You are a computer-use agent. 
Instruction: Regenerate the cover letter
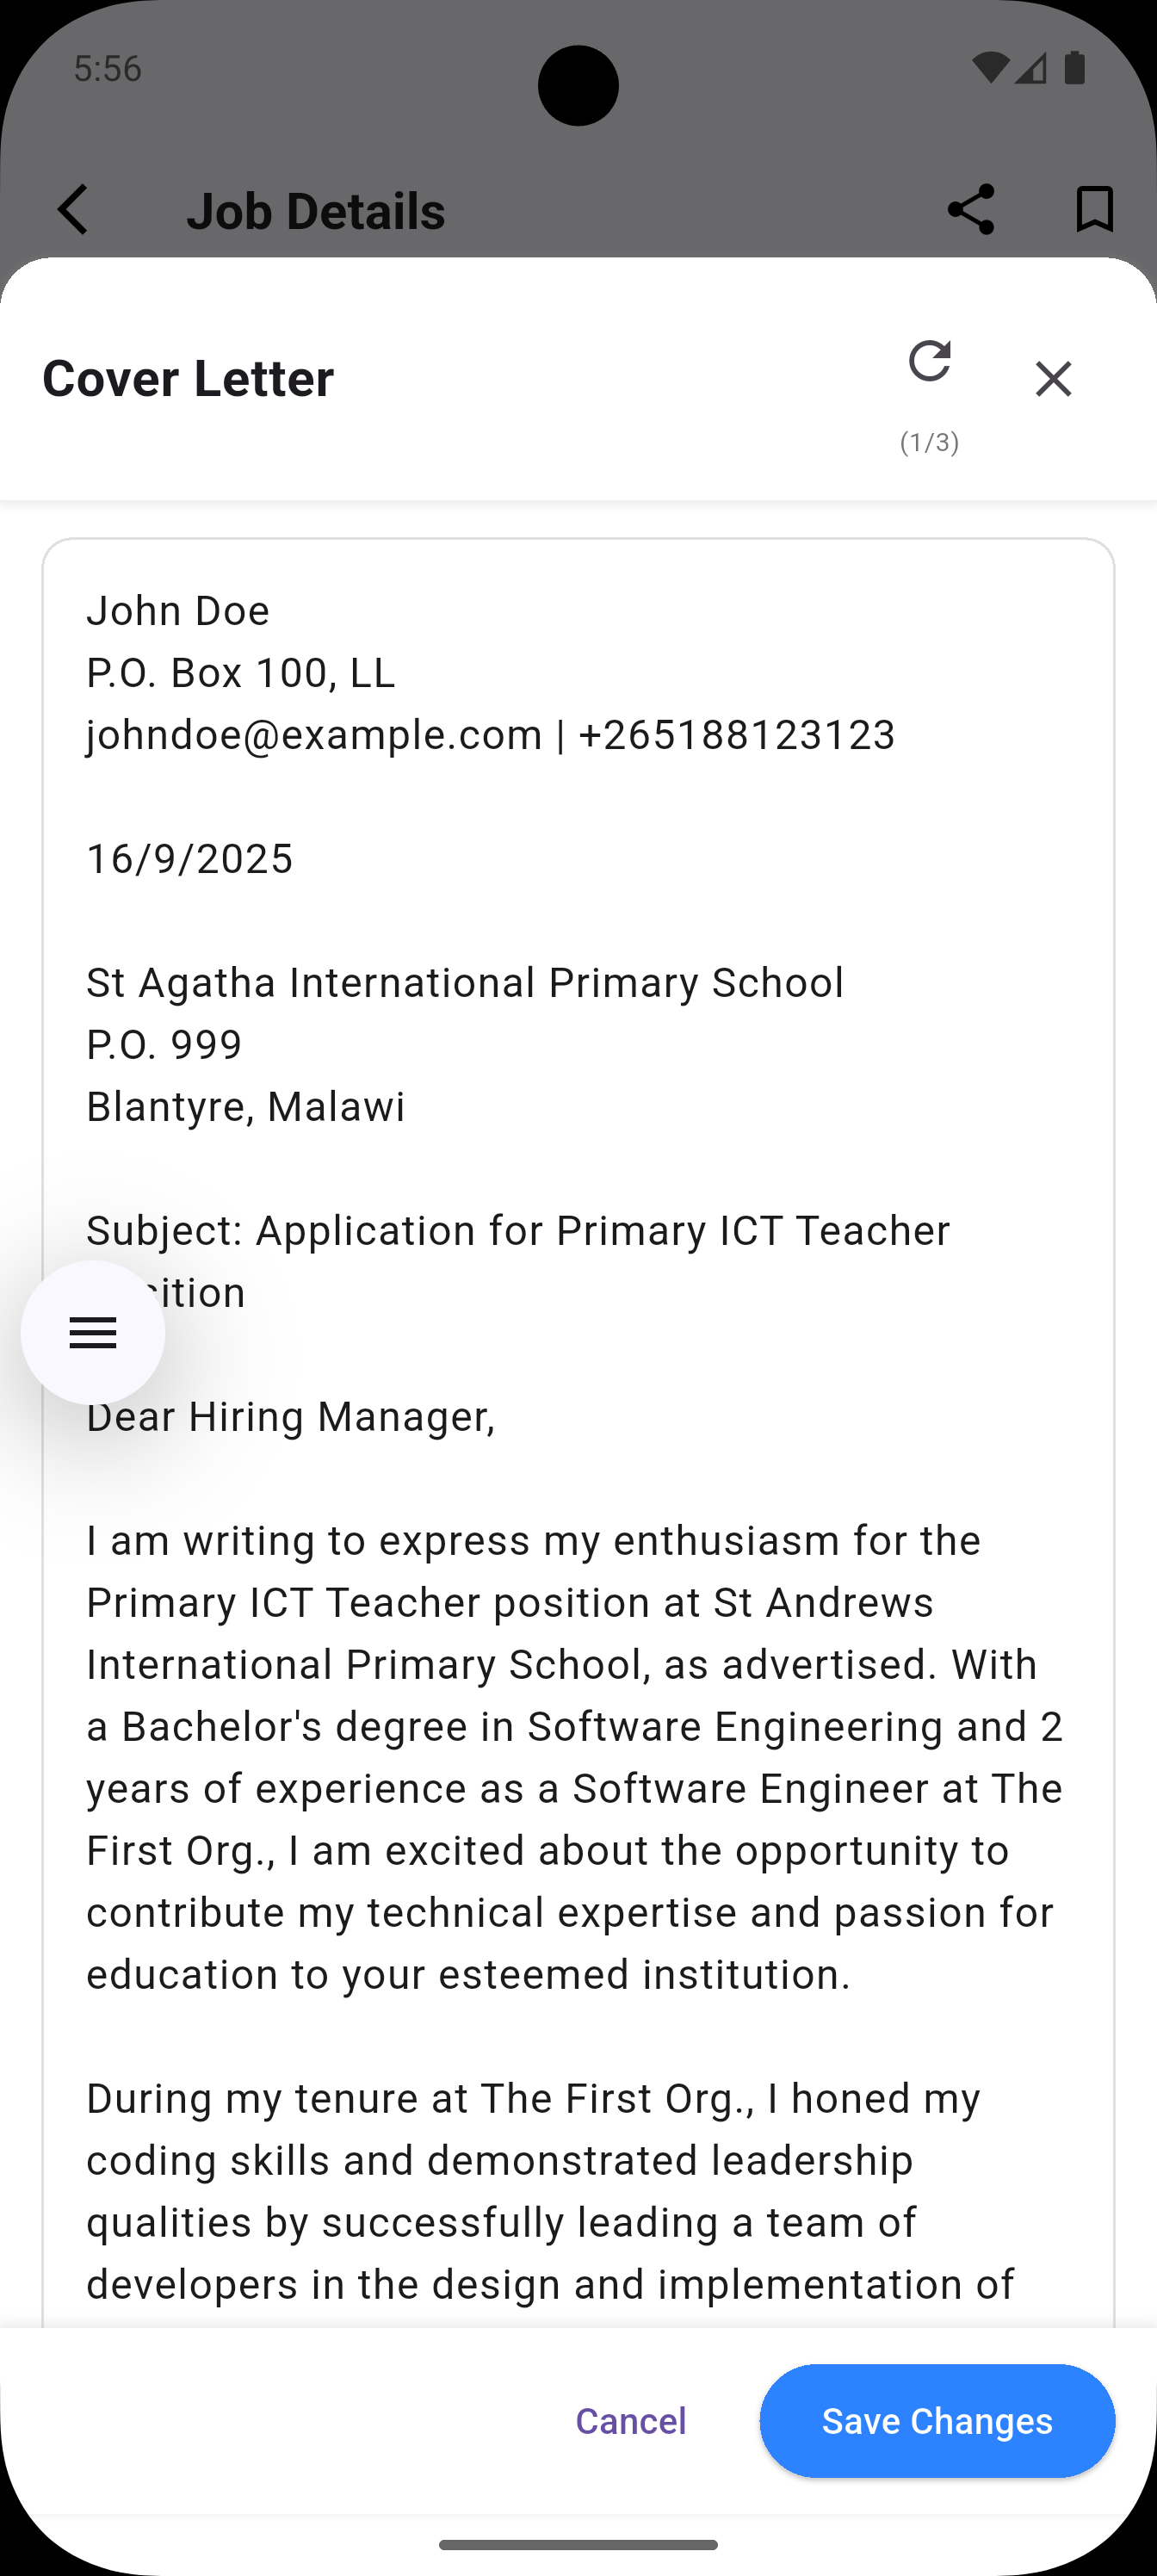click(x=929, y=363)
